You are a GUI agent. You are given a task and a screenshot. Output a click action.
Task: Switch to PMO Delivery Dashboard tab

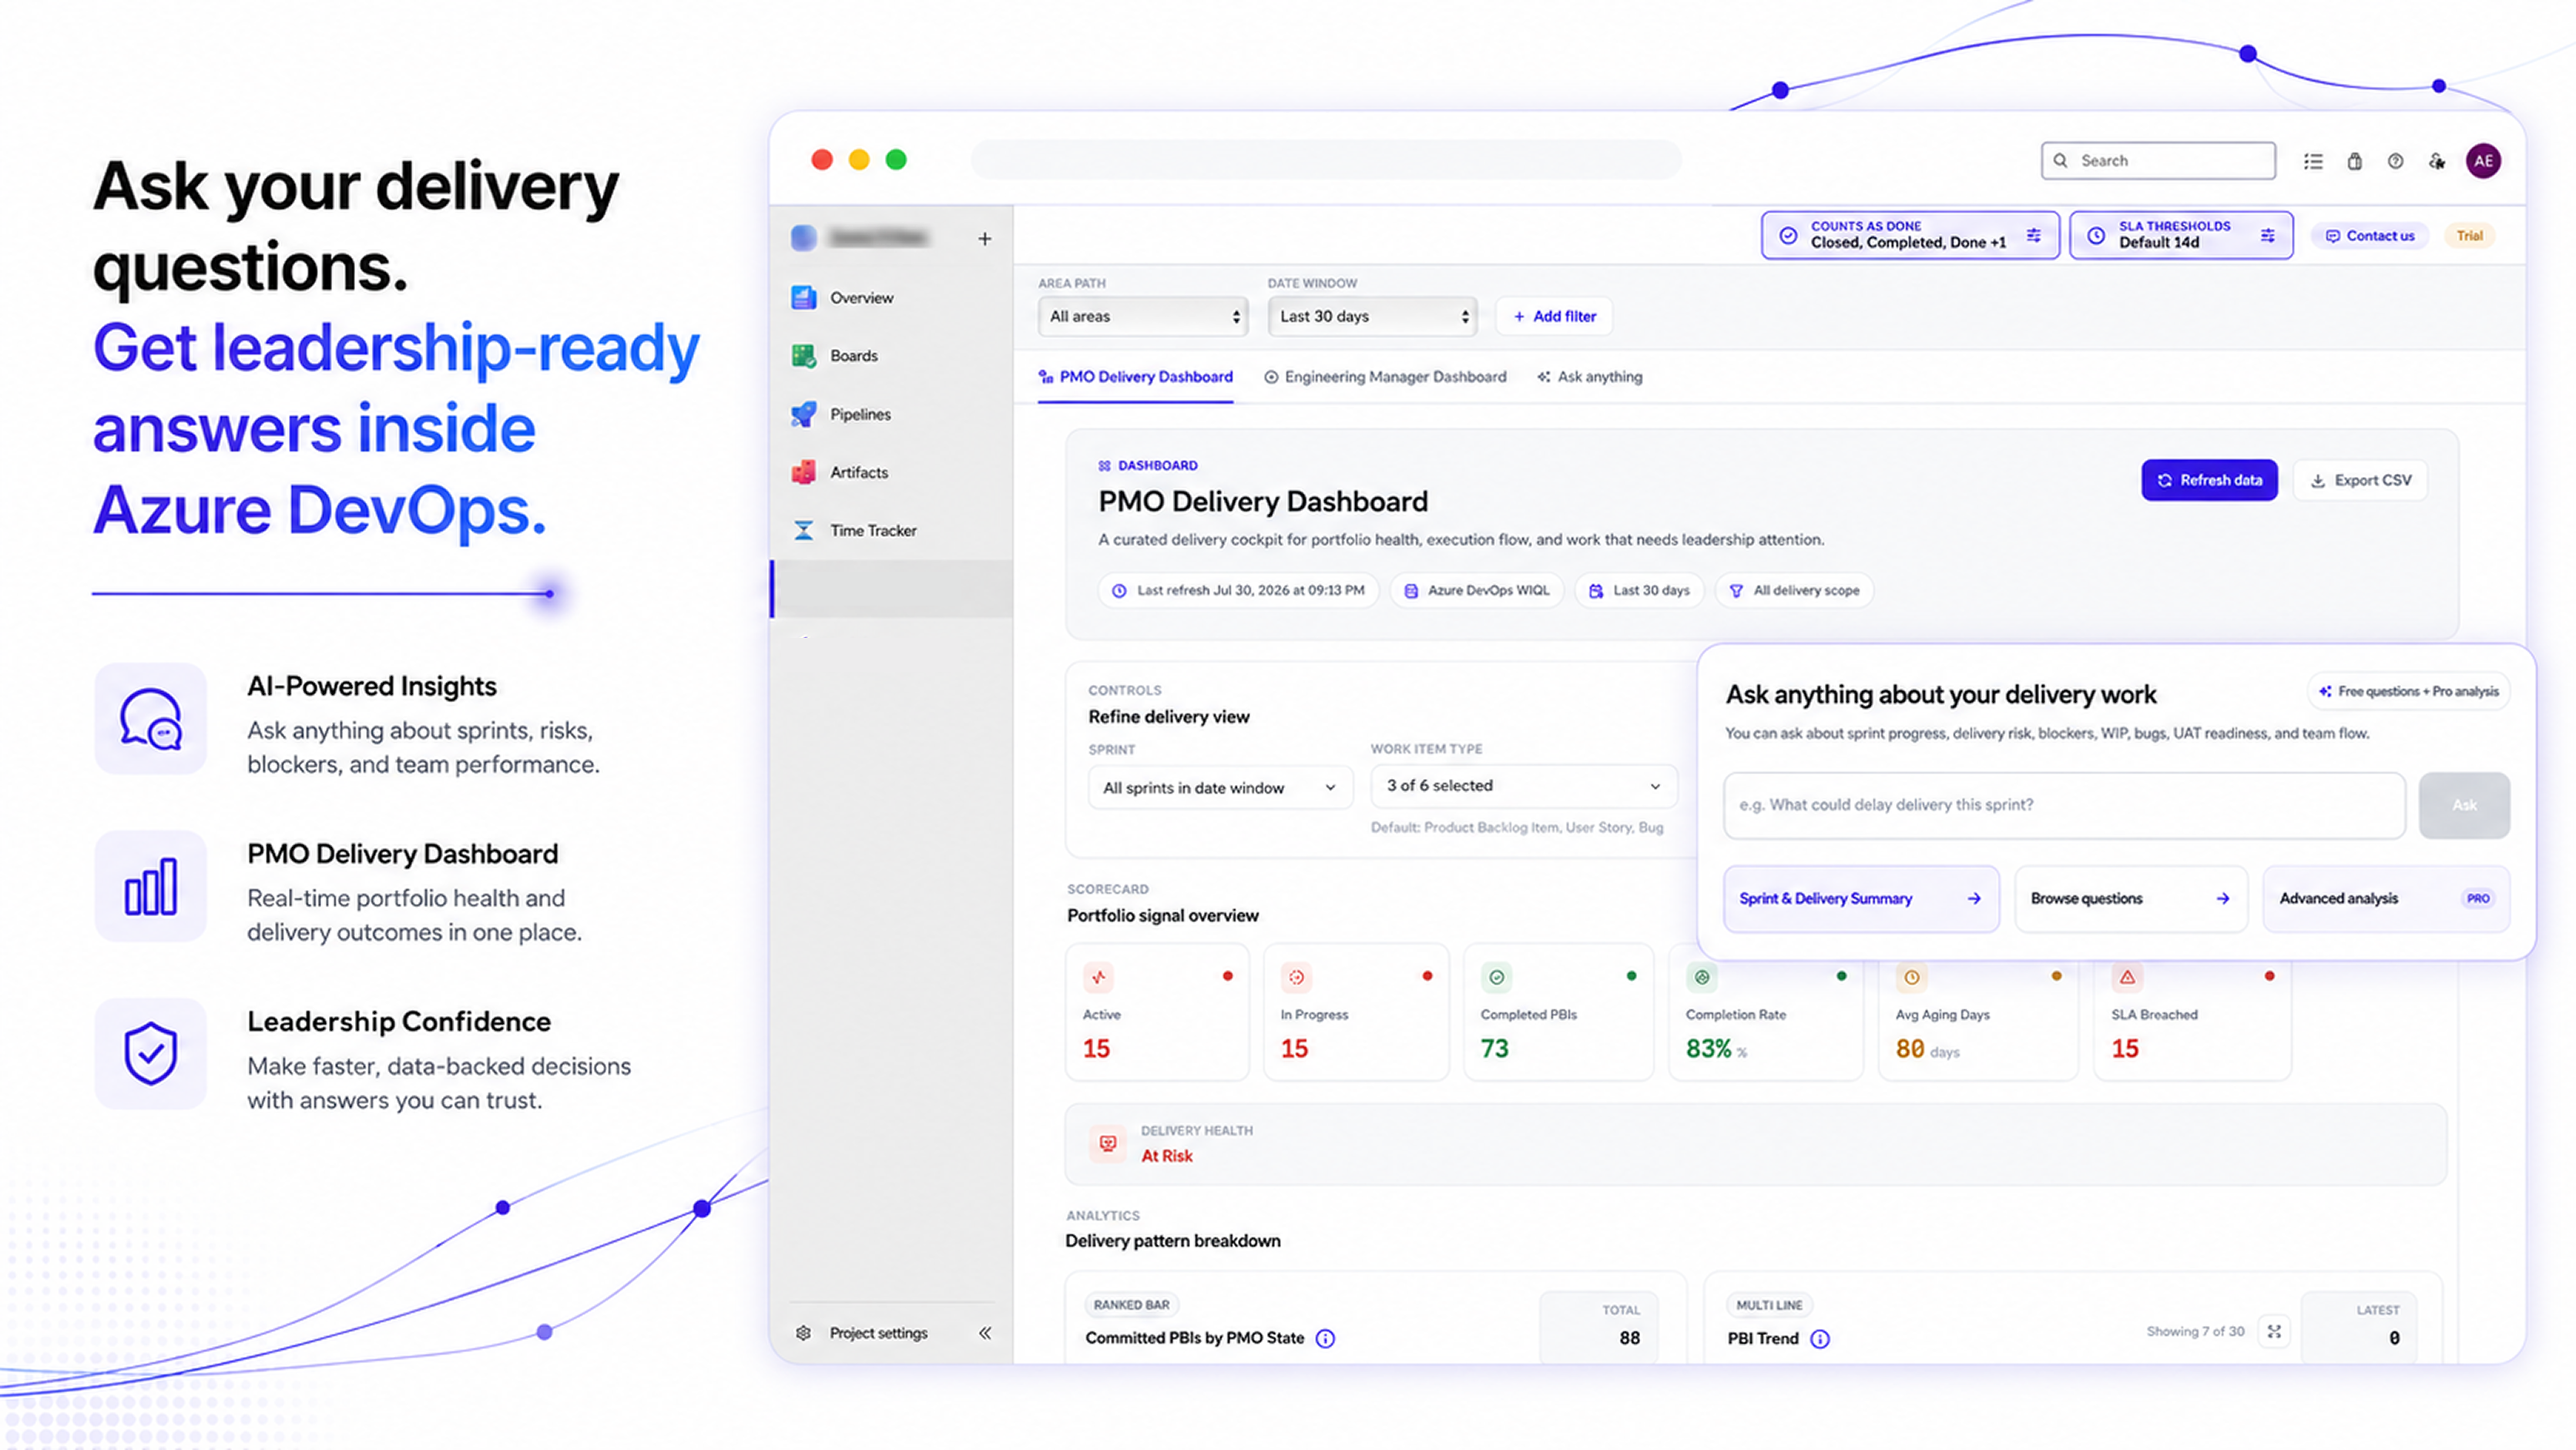point(1135,377)
